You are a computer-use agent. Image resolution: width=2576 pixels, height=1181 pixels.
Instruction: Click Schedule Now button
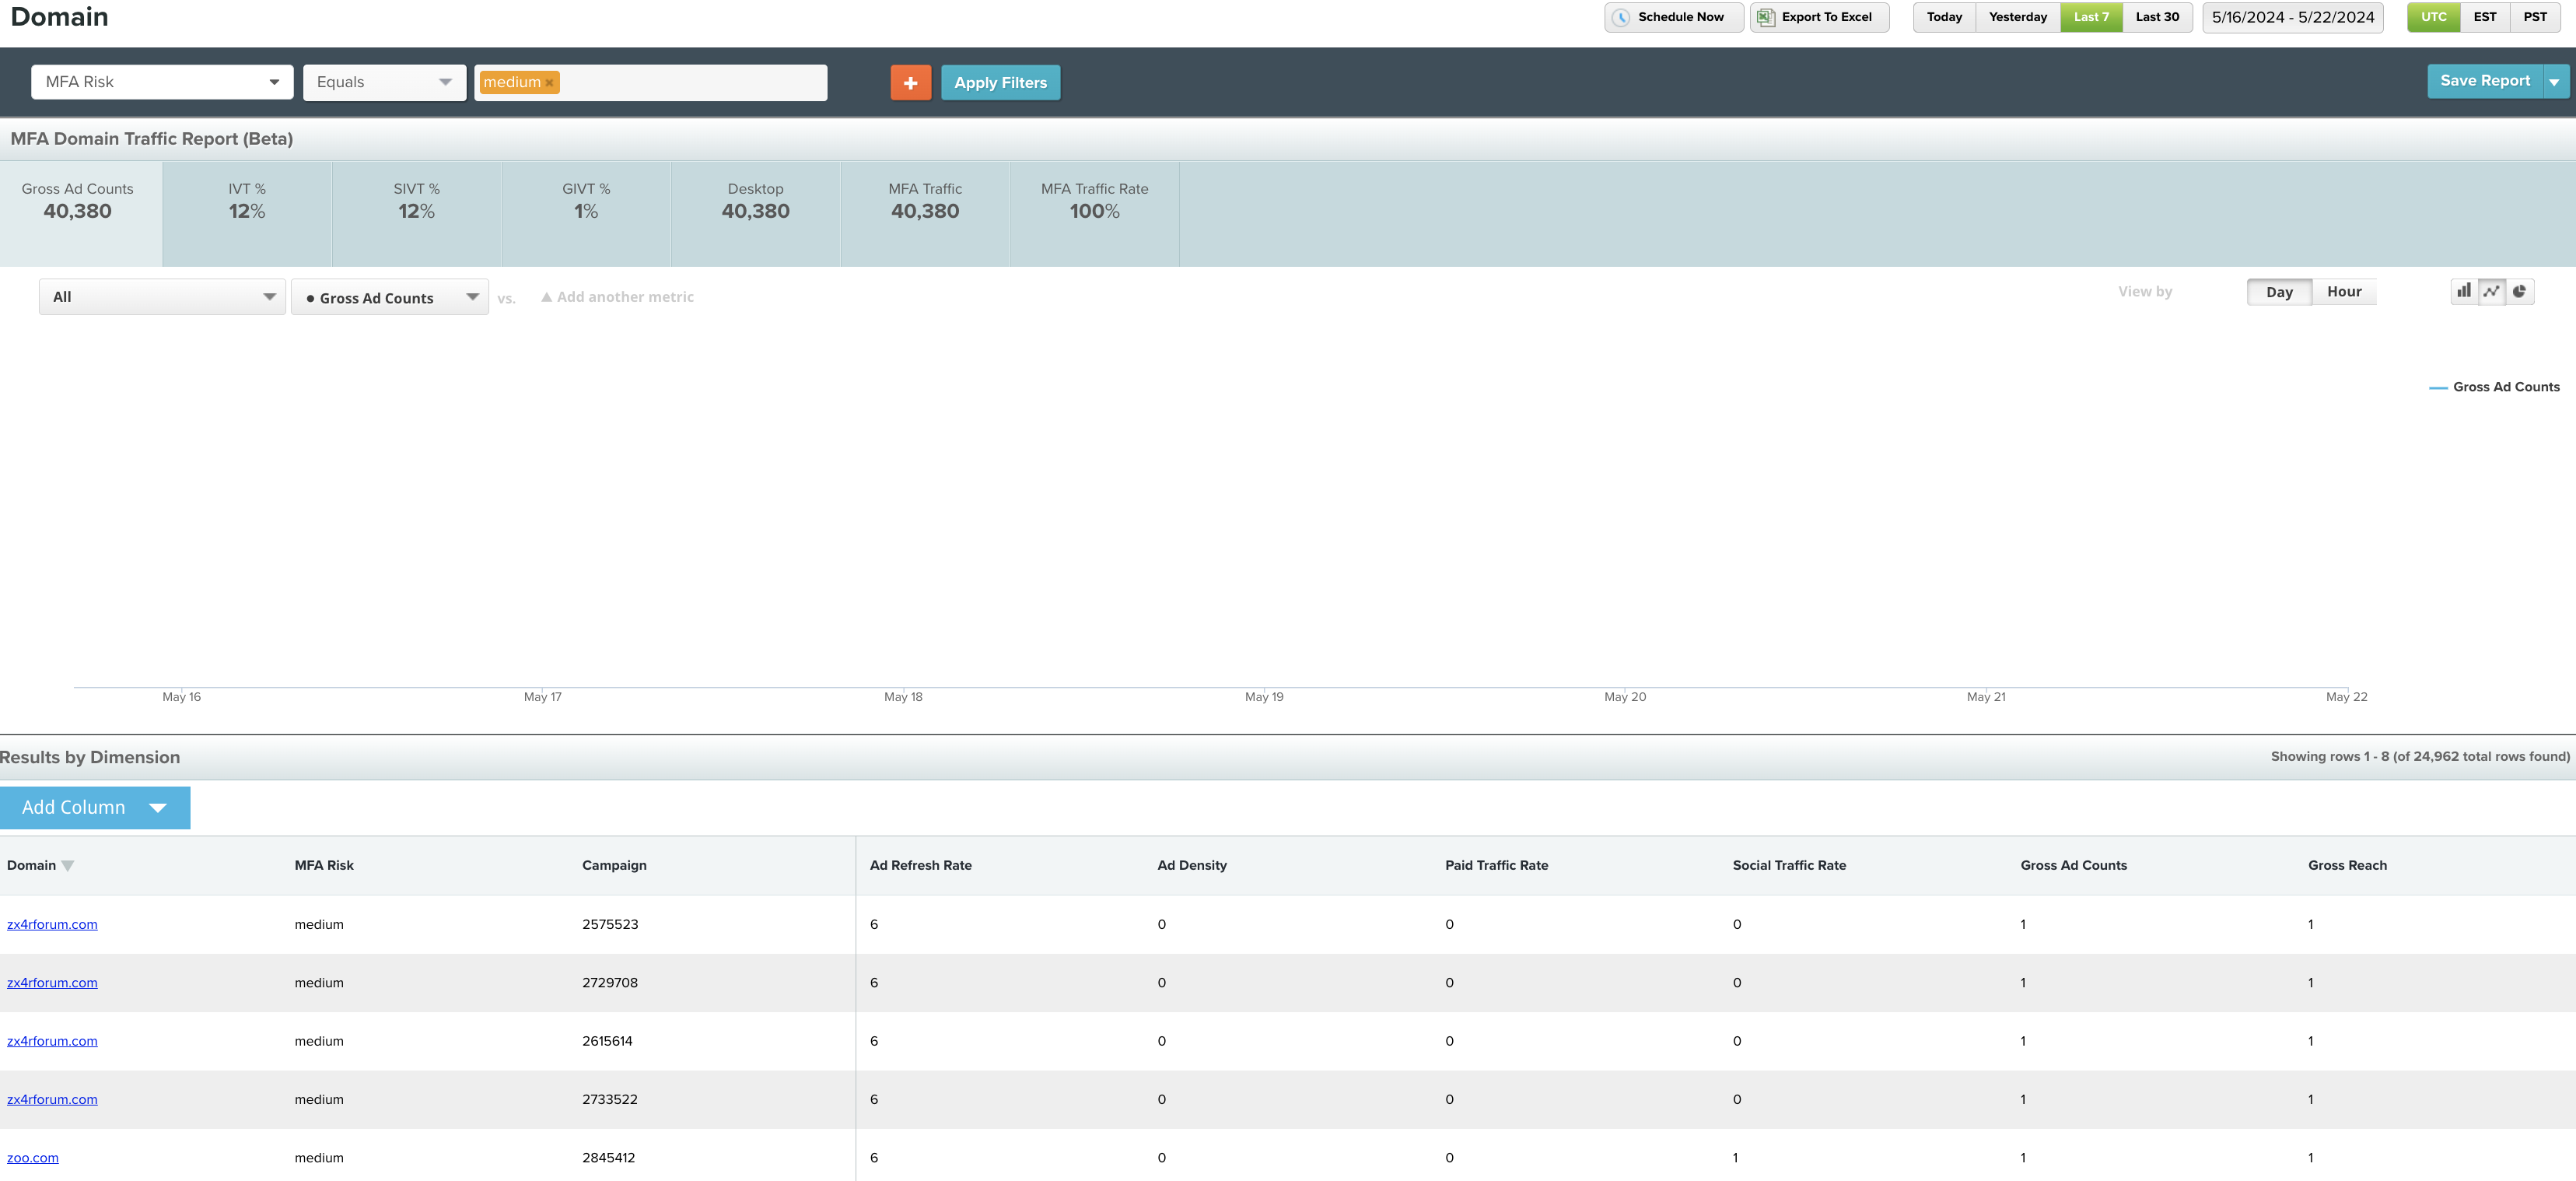tap(1673, 17)
